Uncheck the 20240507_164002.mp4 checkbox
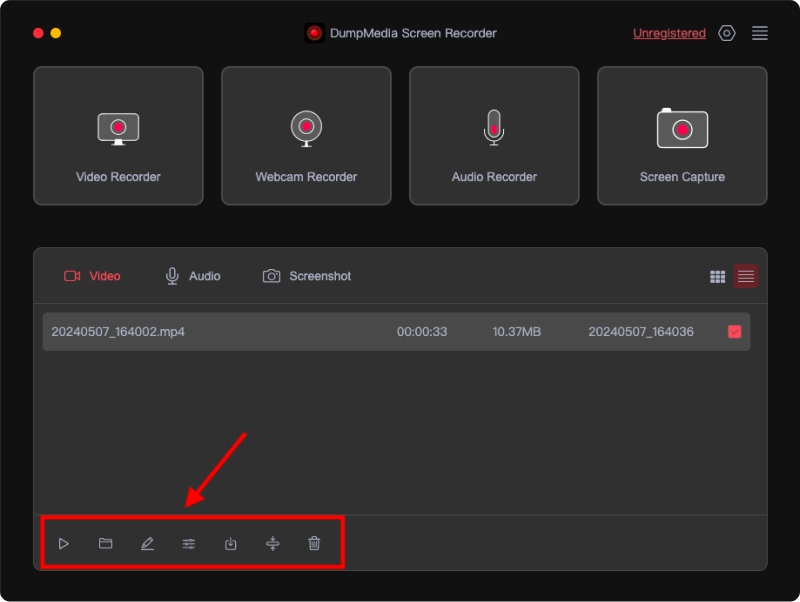The width and height of the screenshot is (800, 602). click(734, 332)
